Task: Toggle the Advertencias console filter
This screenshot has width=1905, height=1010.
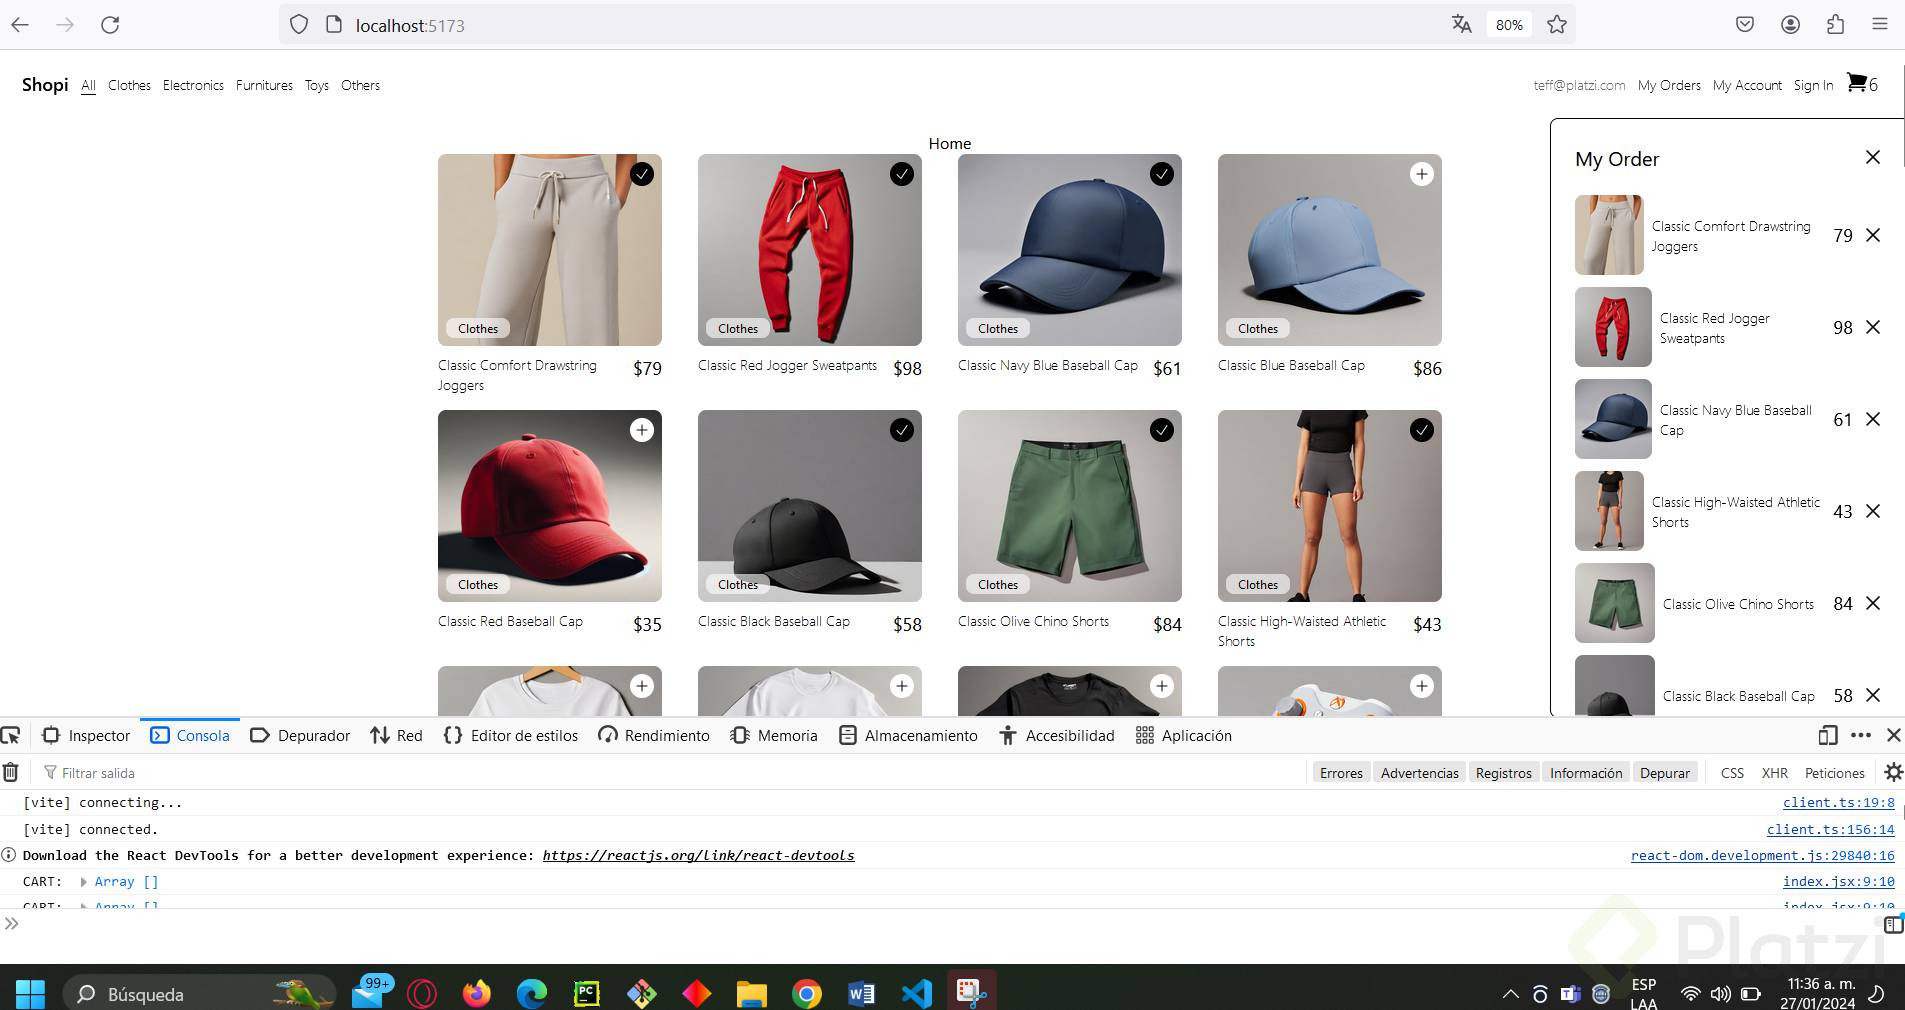Action: [1420, 773]
